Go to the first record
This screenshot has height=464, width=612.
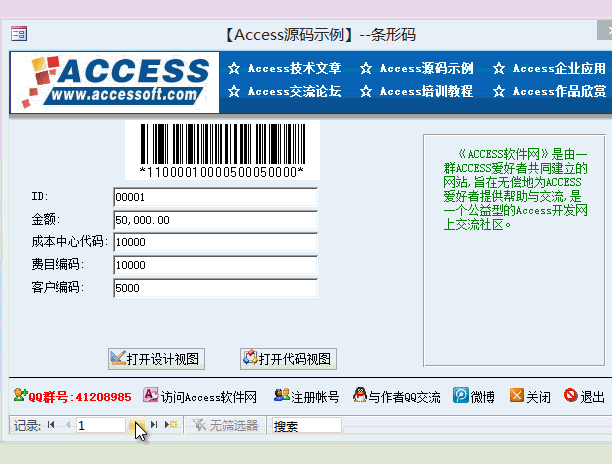pyautogui.click(x=51, y=425)
